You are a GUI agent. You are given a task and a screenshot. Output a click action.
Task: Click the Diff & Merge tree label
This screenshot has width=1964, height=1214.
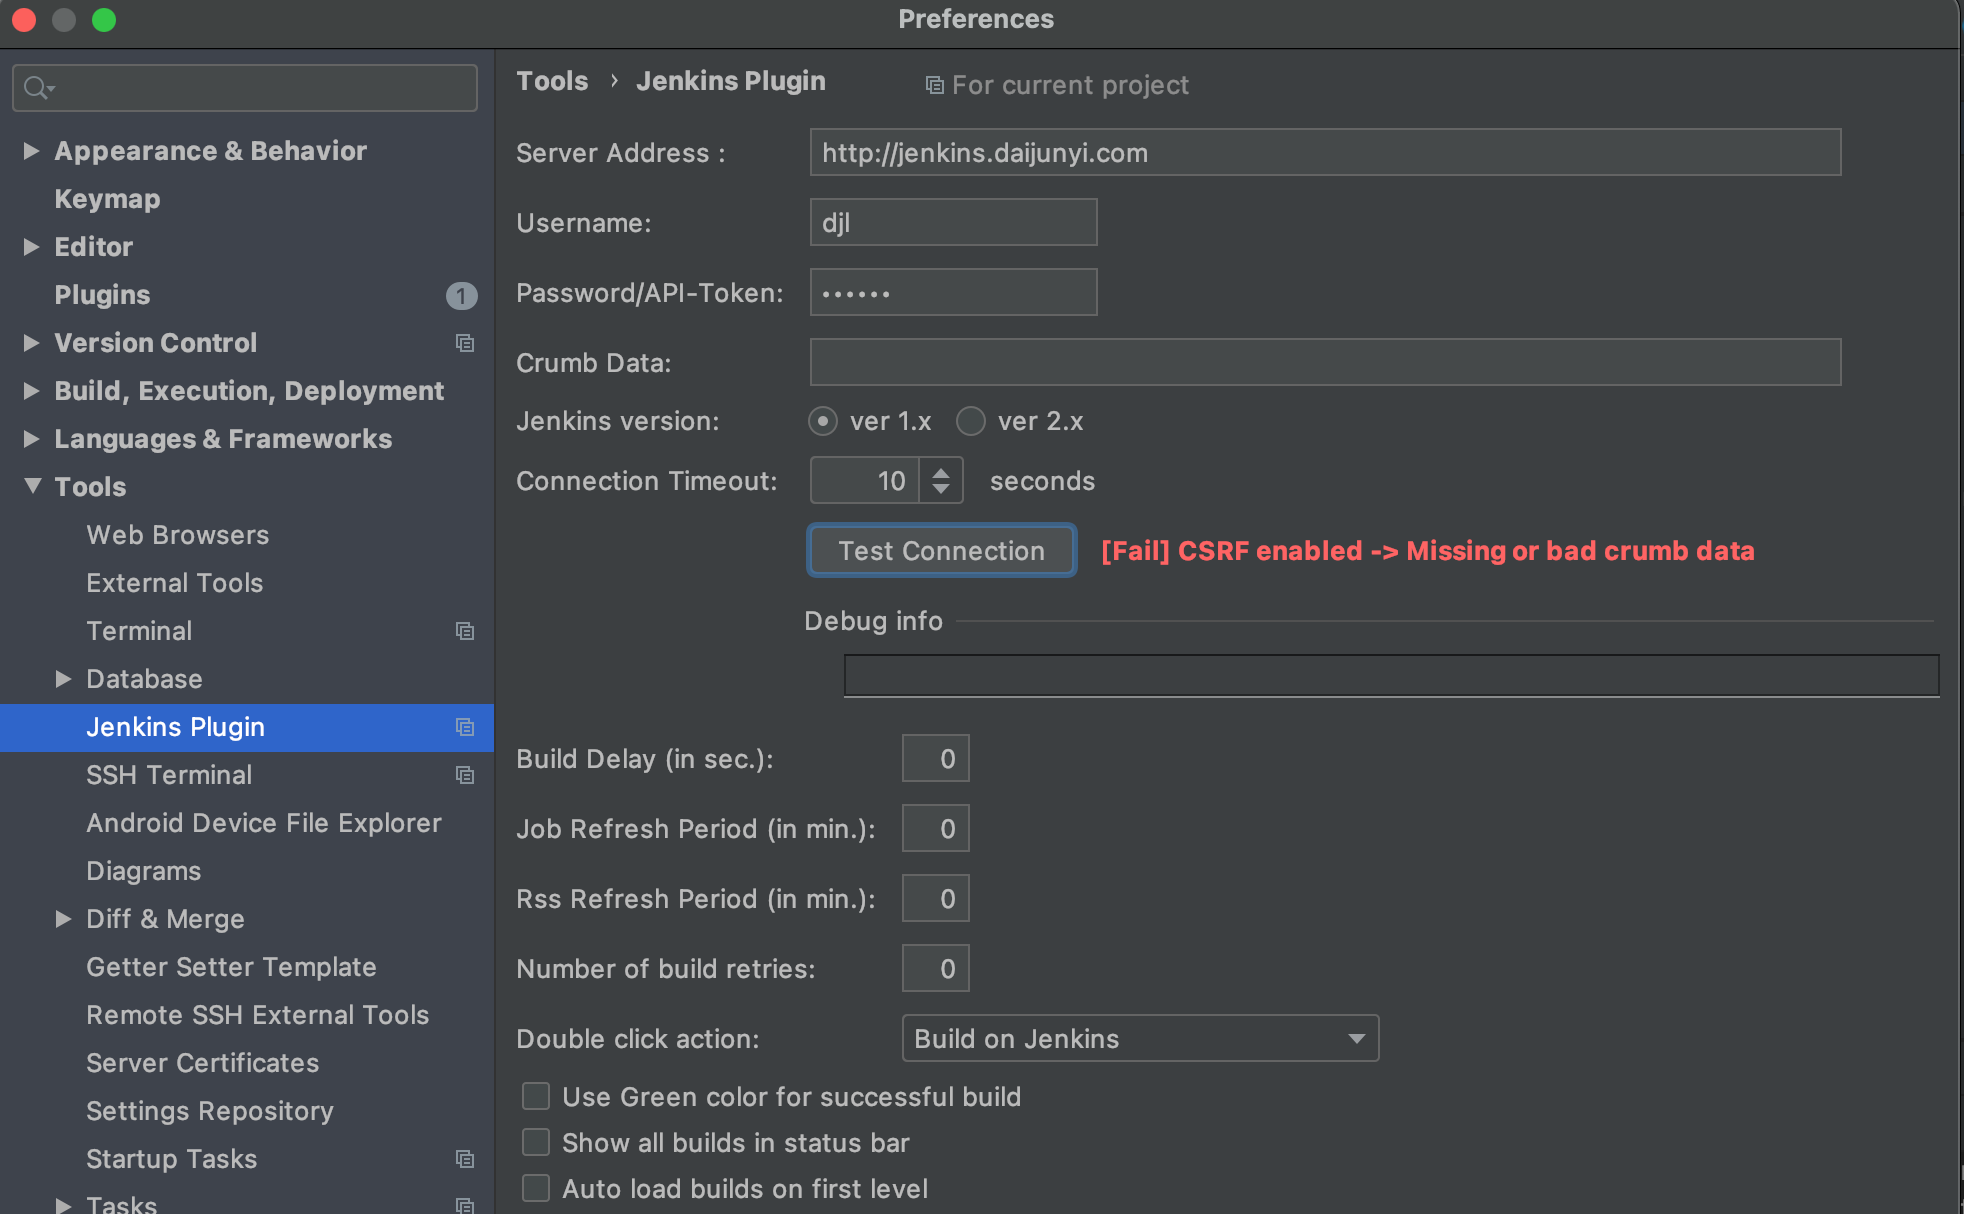(165, 919)
